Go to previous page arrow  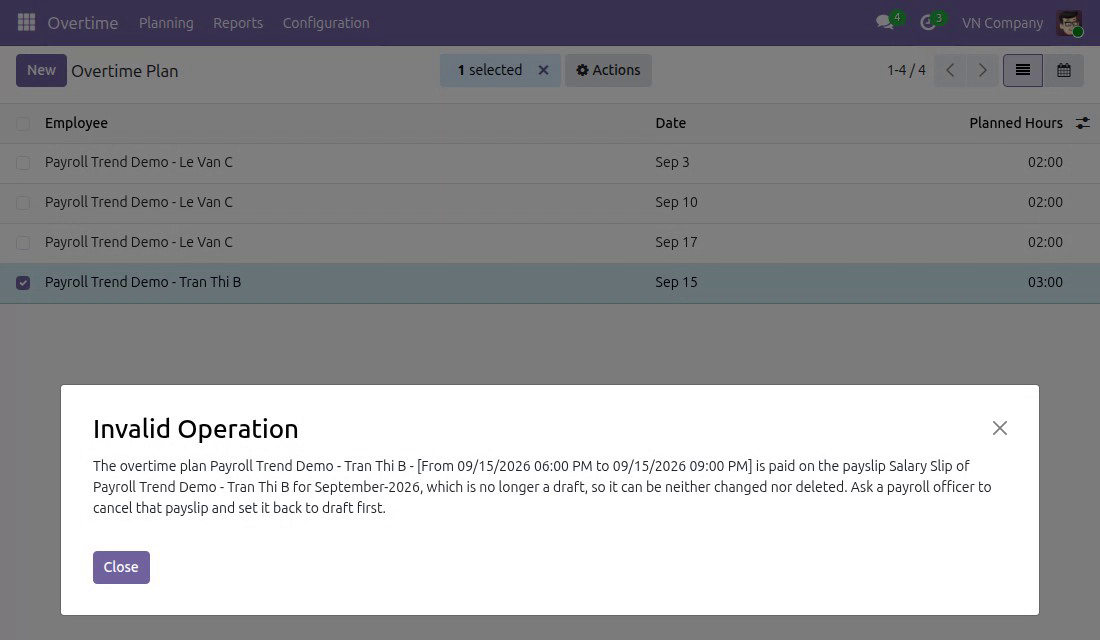(950, 70)
